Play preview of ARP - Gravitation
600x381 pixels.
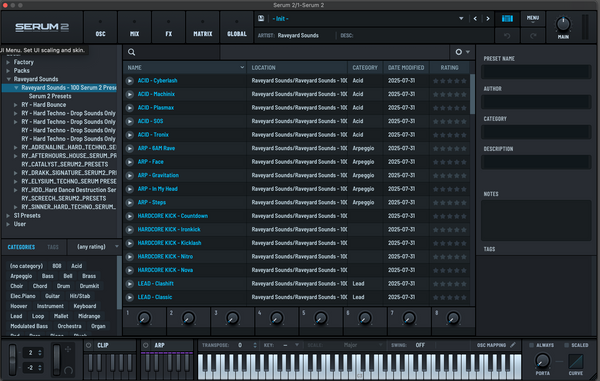point(130,176)
